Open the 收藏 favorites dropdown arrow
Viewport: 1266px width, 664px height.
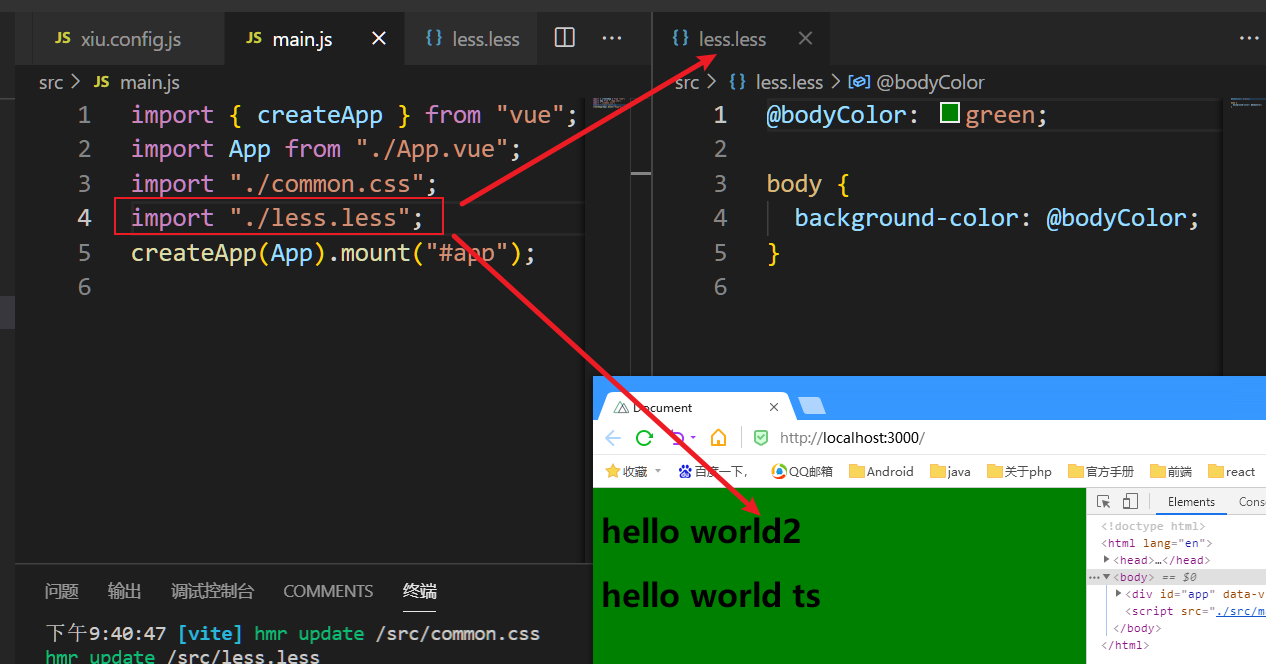[x=658, y=471]
